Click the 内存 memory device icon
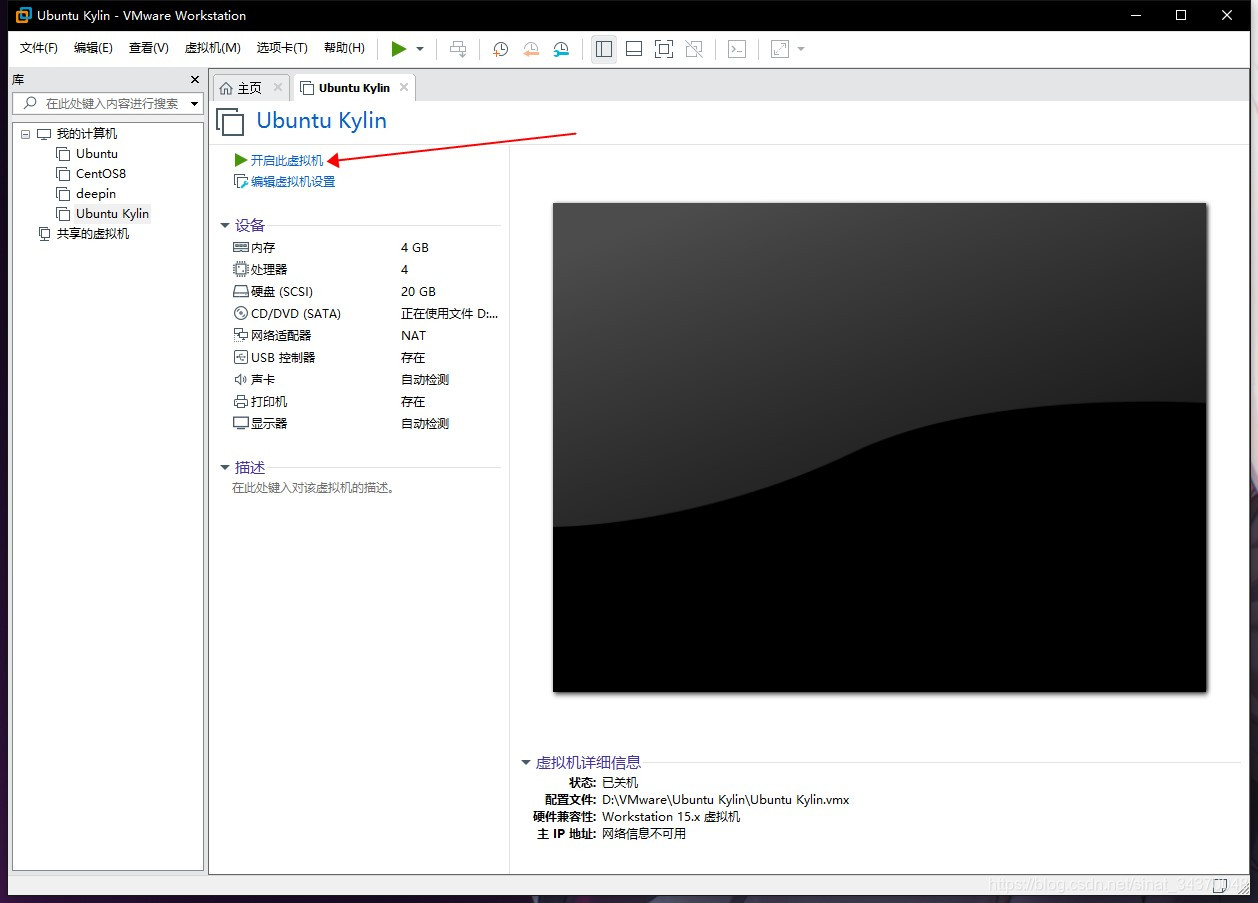 coord(240,247)
